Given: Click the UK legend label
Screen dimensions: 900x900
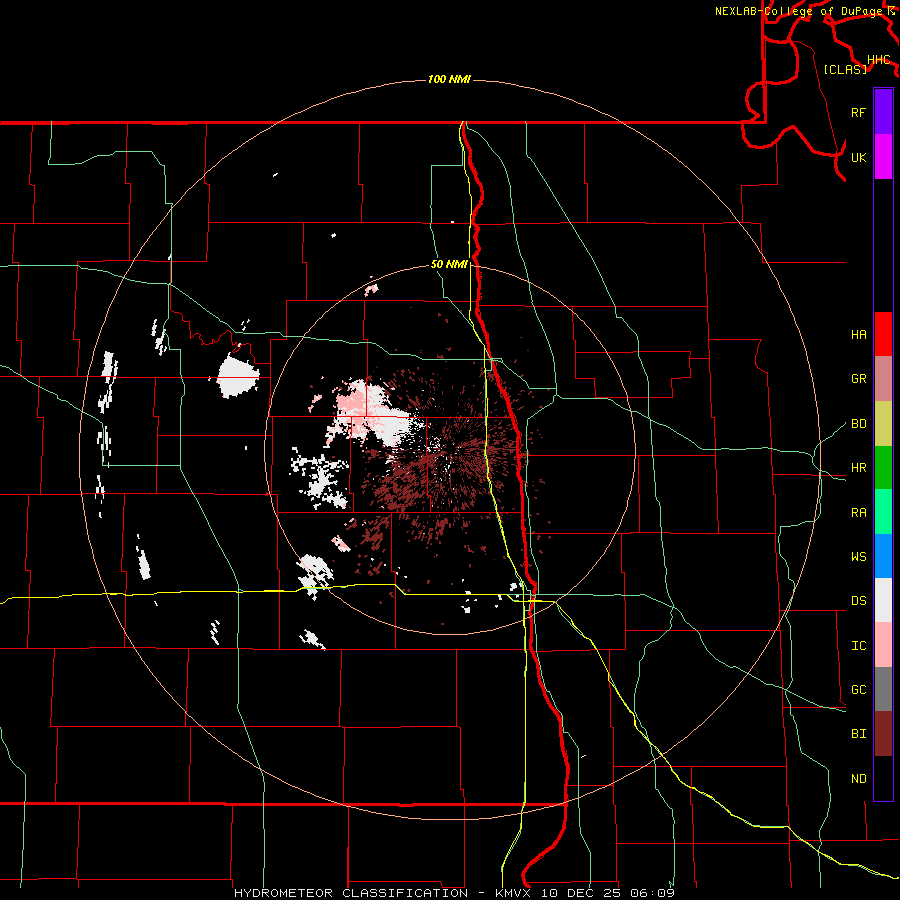Looking at the screenshot, I should (859, 157).
